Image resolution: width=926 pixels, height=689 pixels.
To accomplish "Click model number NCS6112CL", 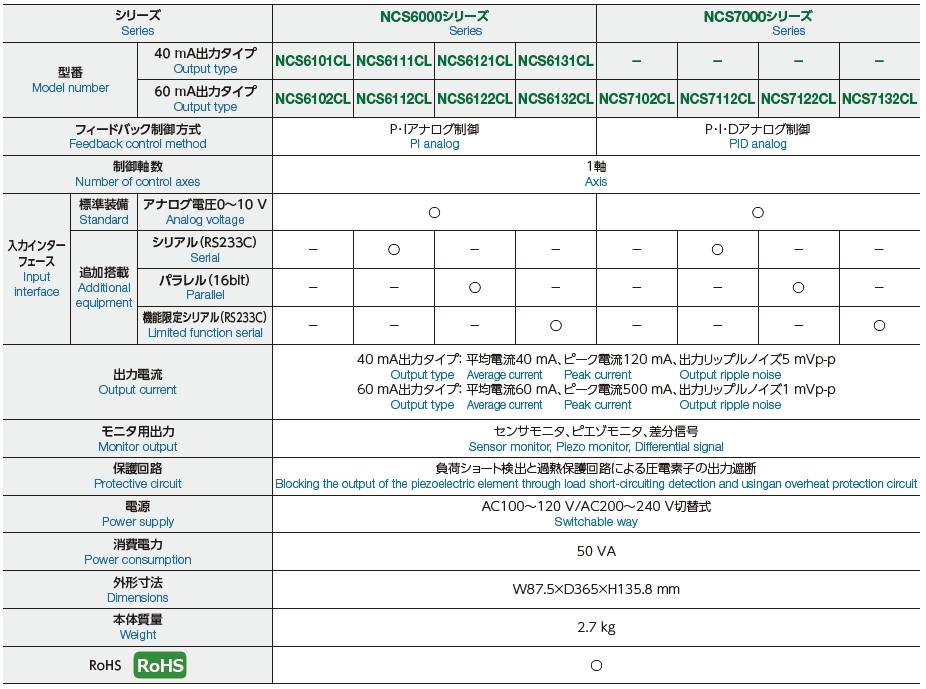I will [394, 99].
